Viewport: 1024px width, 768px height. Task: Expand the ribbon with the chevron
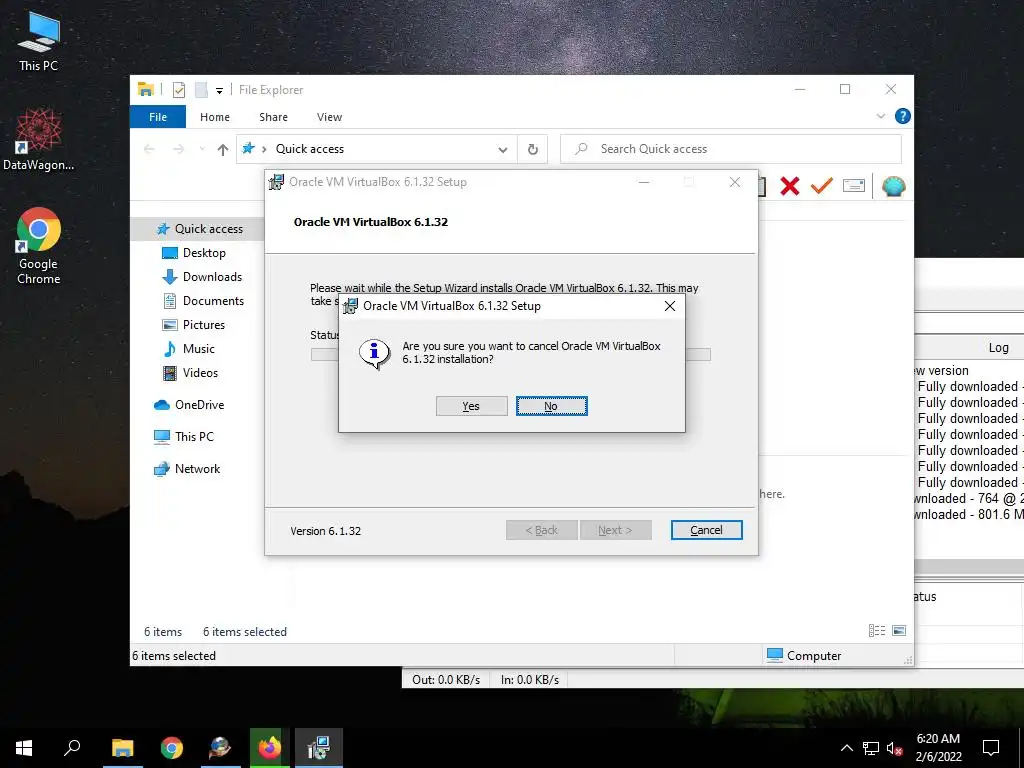(880, 116)
